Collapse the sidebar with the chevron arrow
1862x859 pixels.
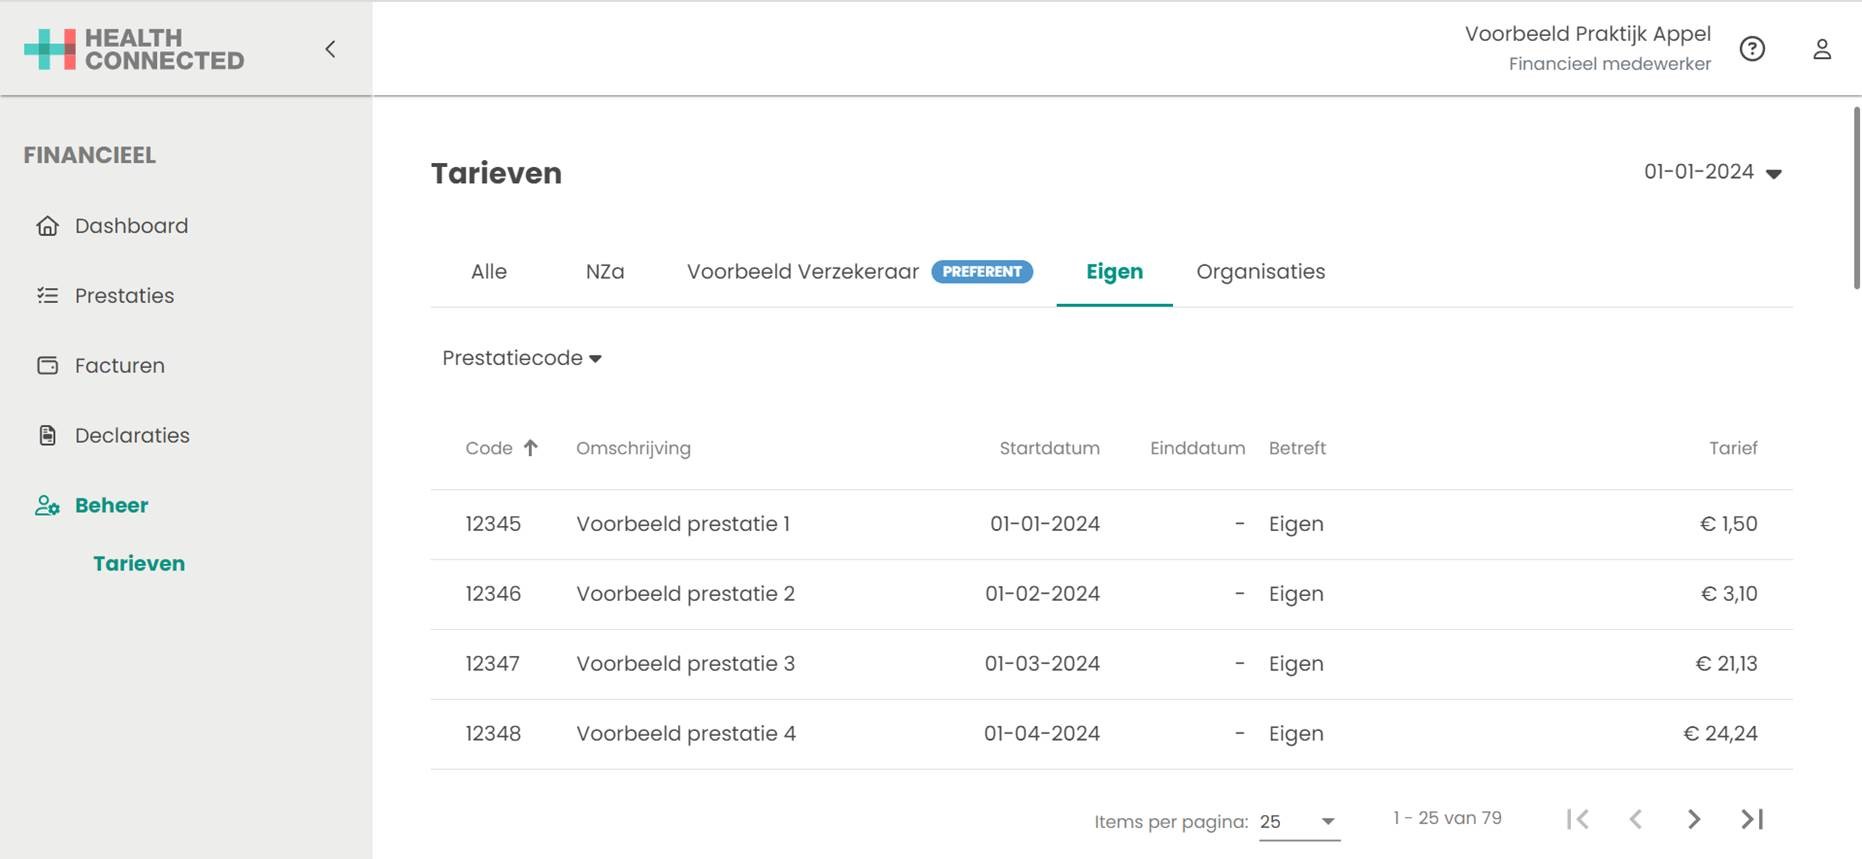click(330, 49)
